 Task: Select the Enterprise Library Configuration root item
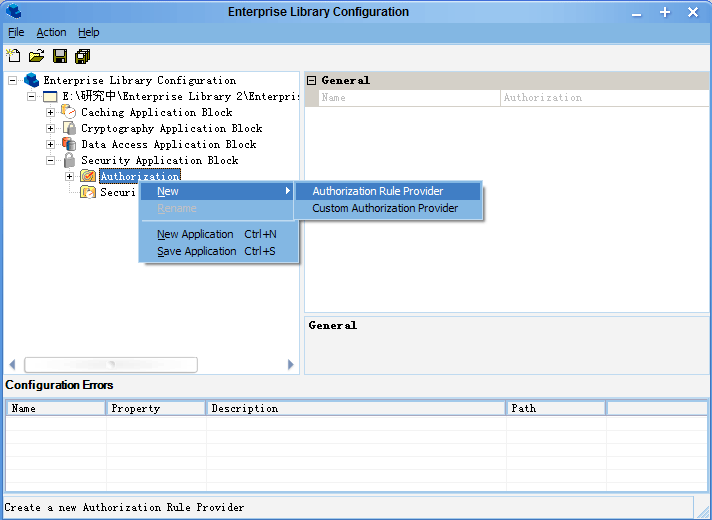tap(140, 80)
